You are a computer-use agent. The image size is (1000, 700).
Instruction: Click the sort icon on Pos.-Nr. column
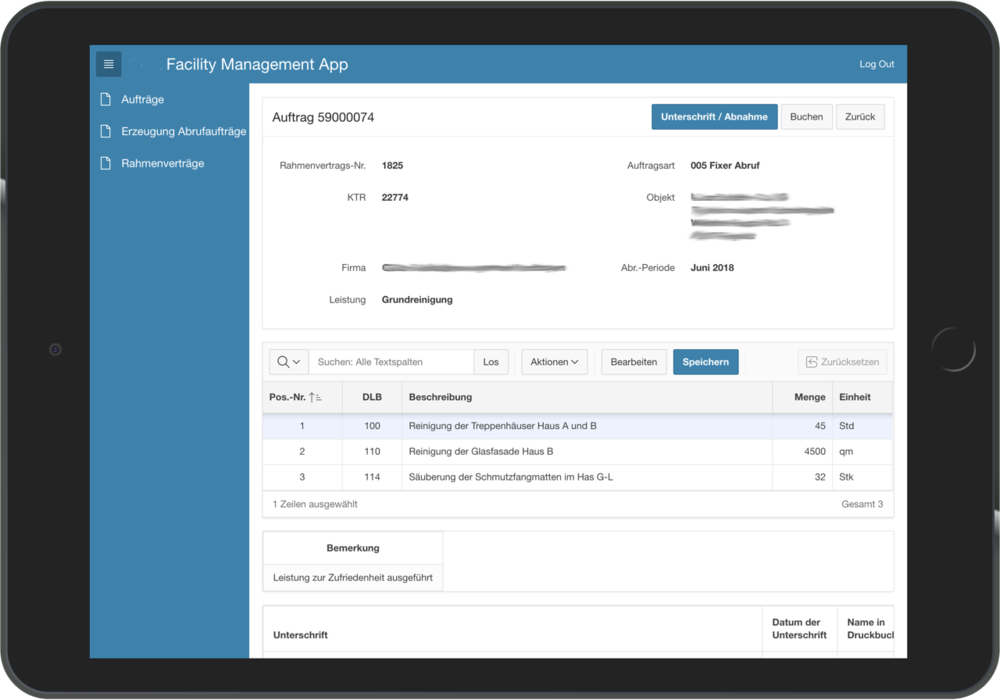coord(316,397)
